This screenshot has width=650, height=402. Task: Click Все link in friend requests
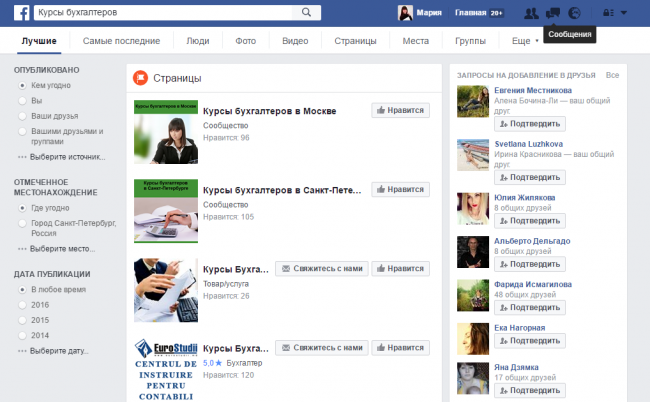click(x=612, y=75)
